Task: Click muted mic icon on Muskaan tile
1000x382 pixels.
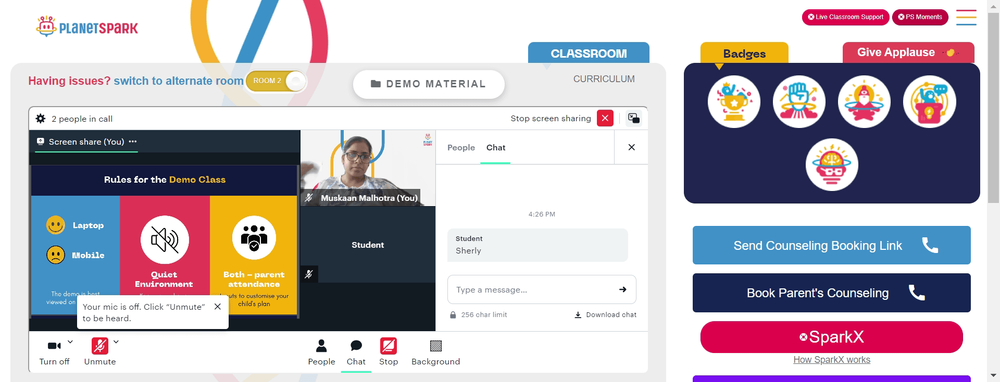Action: coord(309,198)
